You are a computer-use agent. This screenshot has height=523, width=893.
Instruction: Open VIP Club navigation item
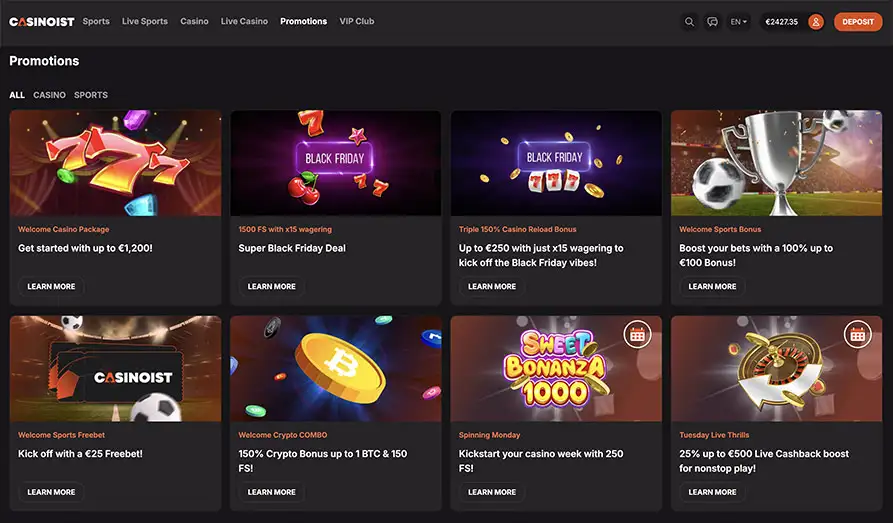357,21
